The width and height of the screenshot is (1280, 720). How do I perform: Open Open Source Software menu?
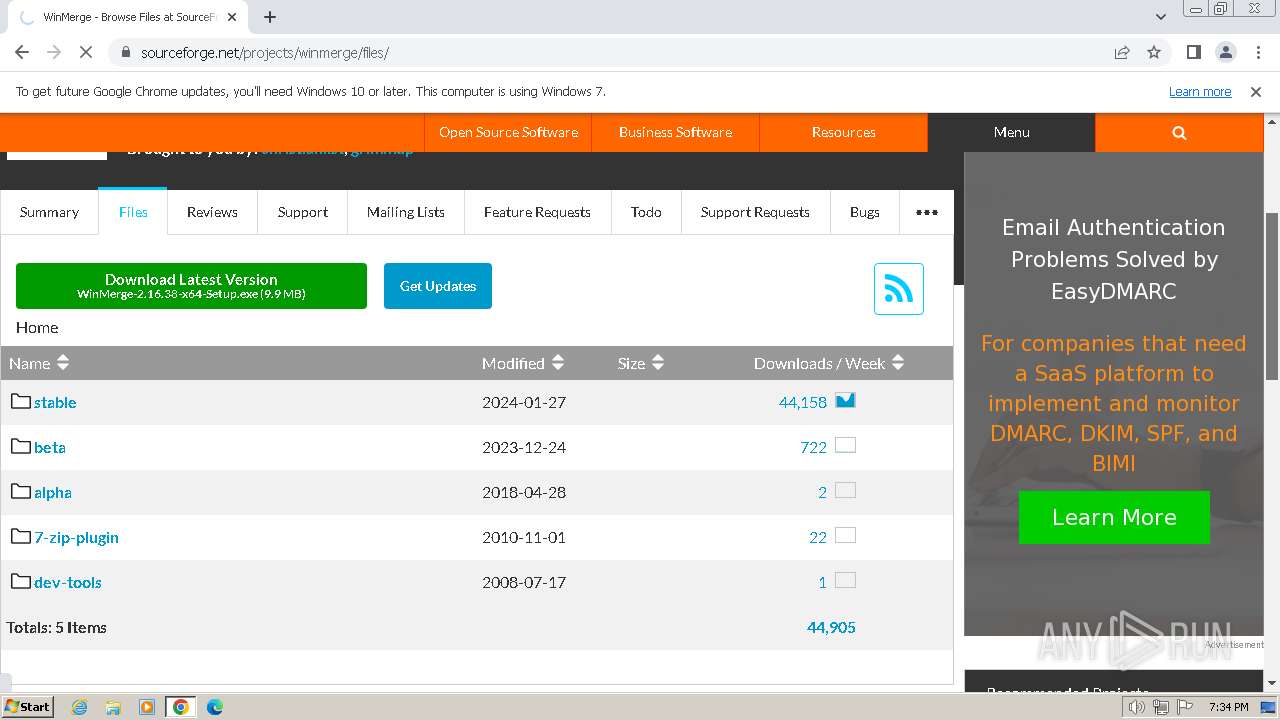(x=508, y=132)
